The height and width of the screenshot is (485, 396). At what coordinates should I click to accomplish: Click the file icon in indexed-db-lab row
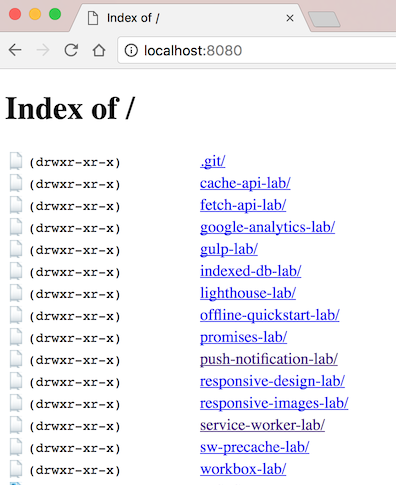click(16, 271)
